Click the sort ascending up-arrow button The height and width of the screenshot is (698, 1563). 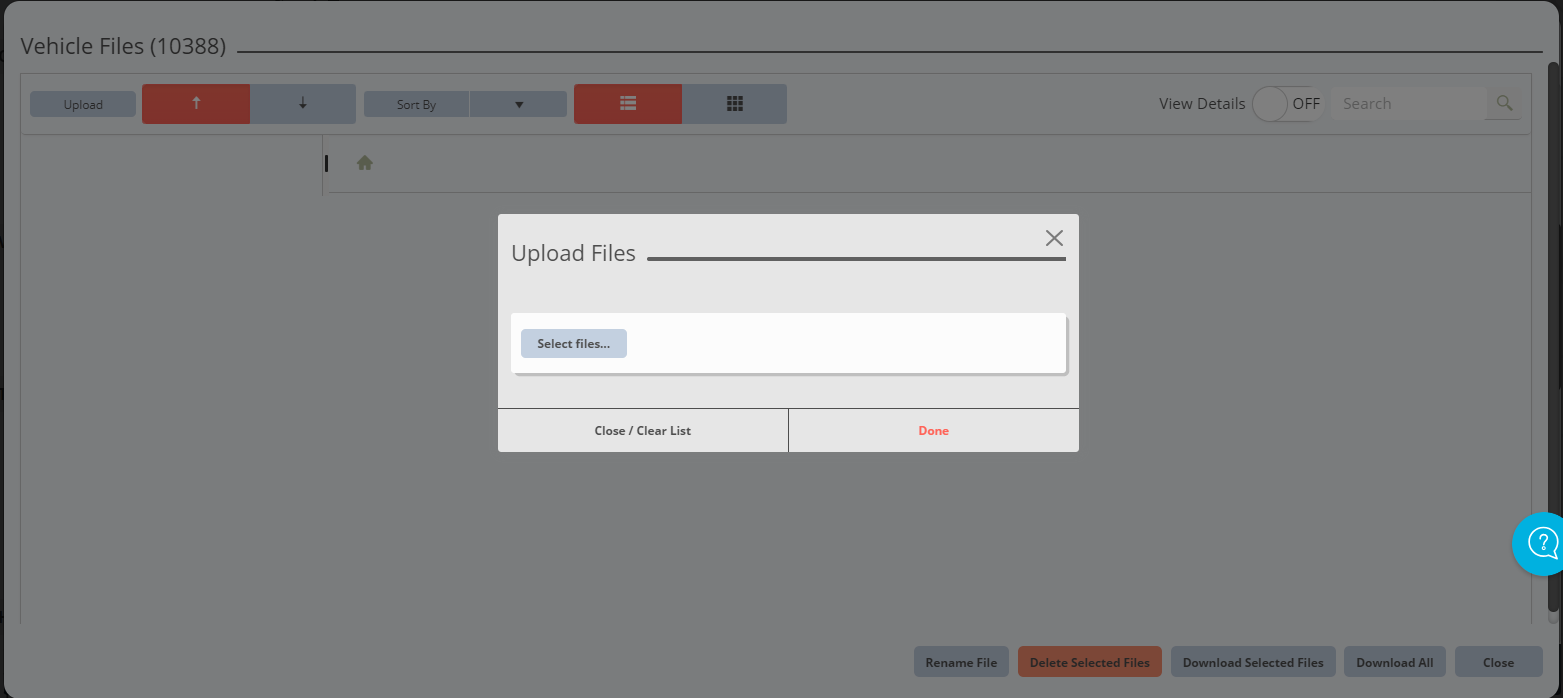point(196,104)
